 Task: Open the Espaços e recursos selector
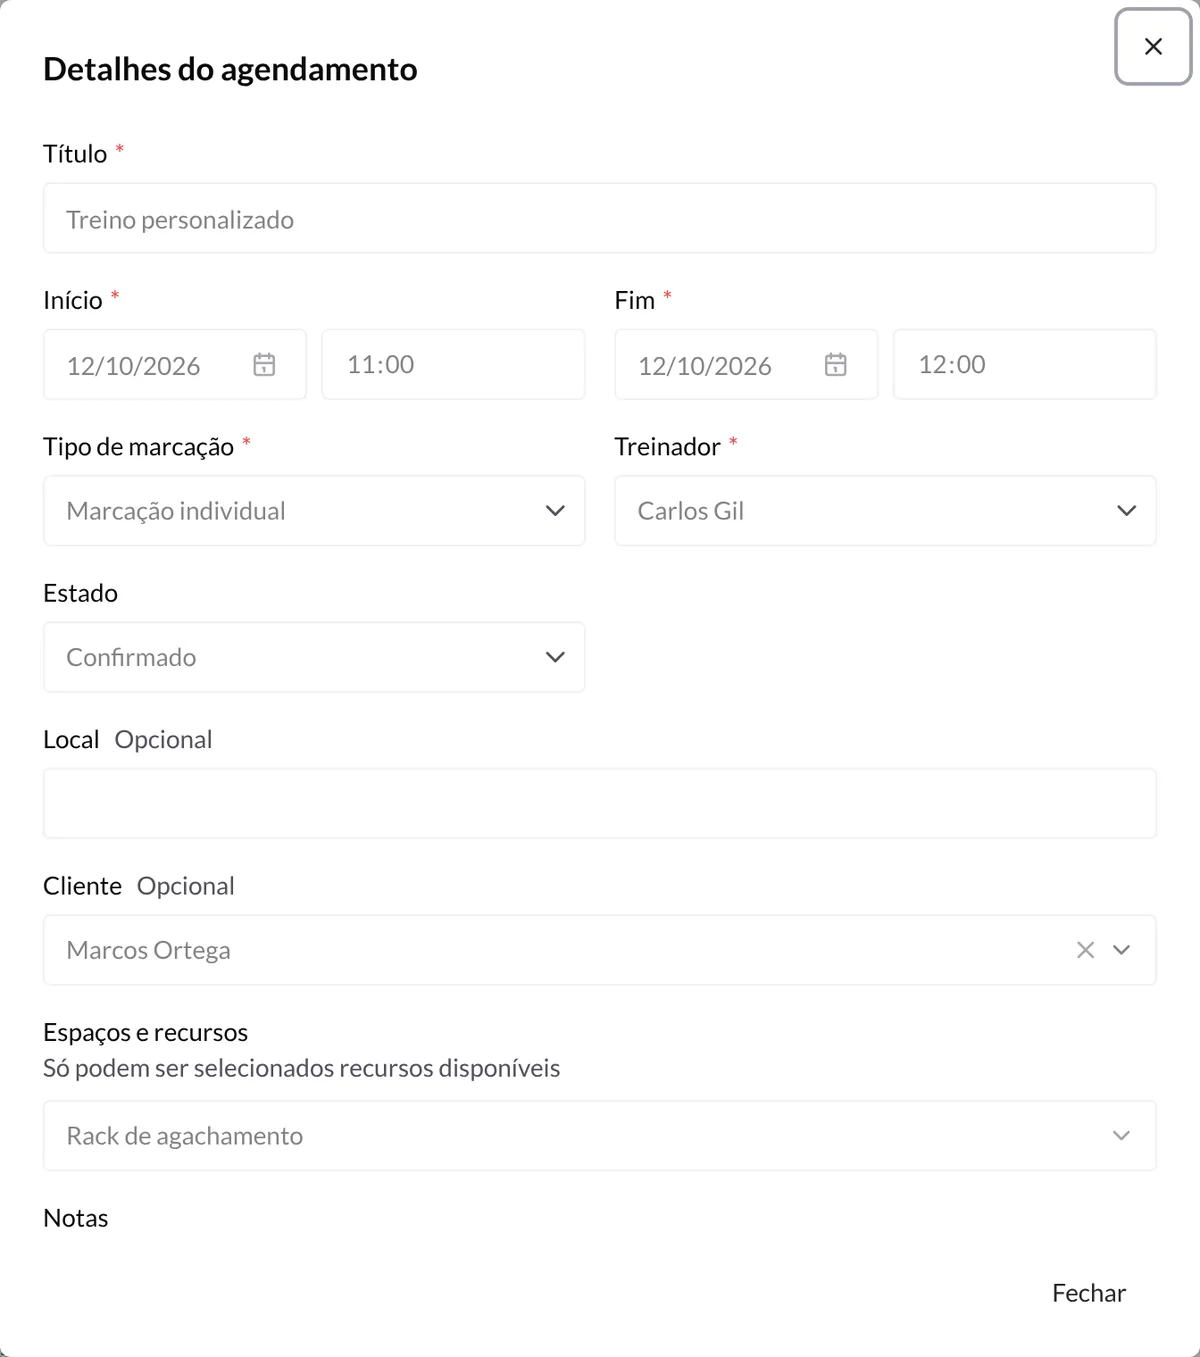(600, 1136)
